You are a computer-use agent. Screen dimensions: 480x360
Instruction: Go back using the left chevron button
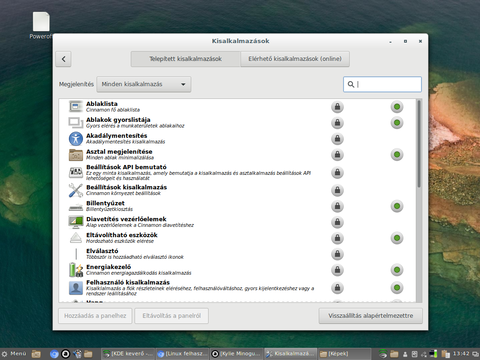63,59
